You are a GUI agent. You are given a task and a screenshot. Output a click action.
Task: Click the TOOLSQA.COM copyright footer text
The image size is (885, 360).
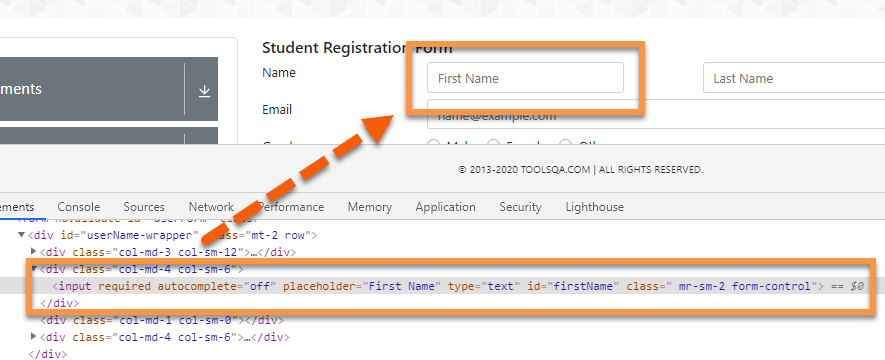click(x=581, y=169)
